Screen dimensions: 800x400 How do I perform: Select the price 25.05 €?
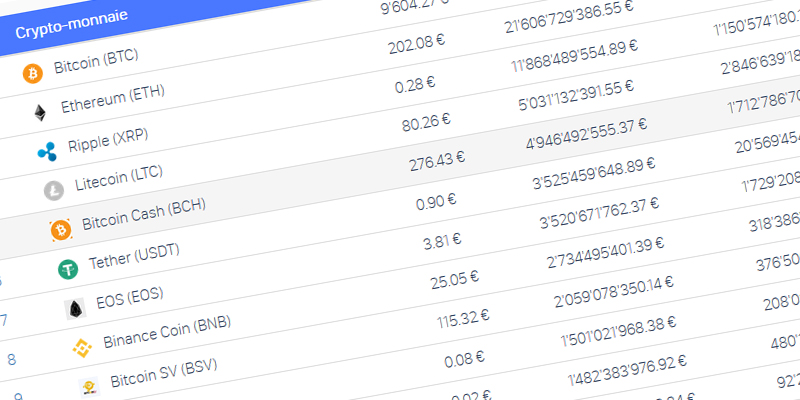455,280
